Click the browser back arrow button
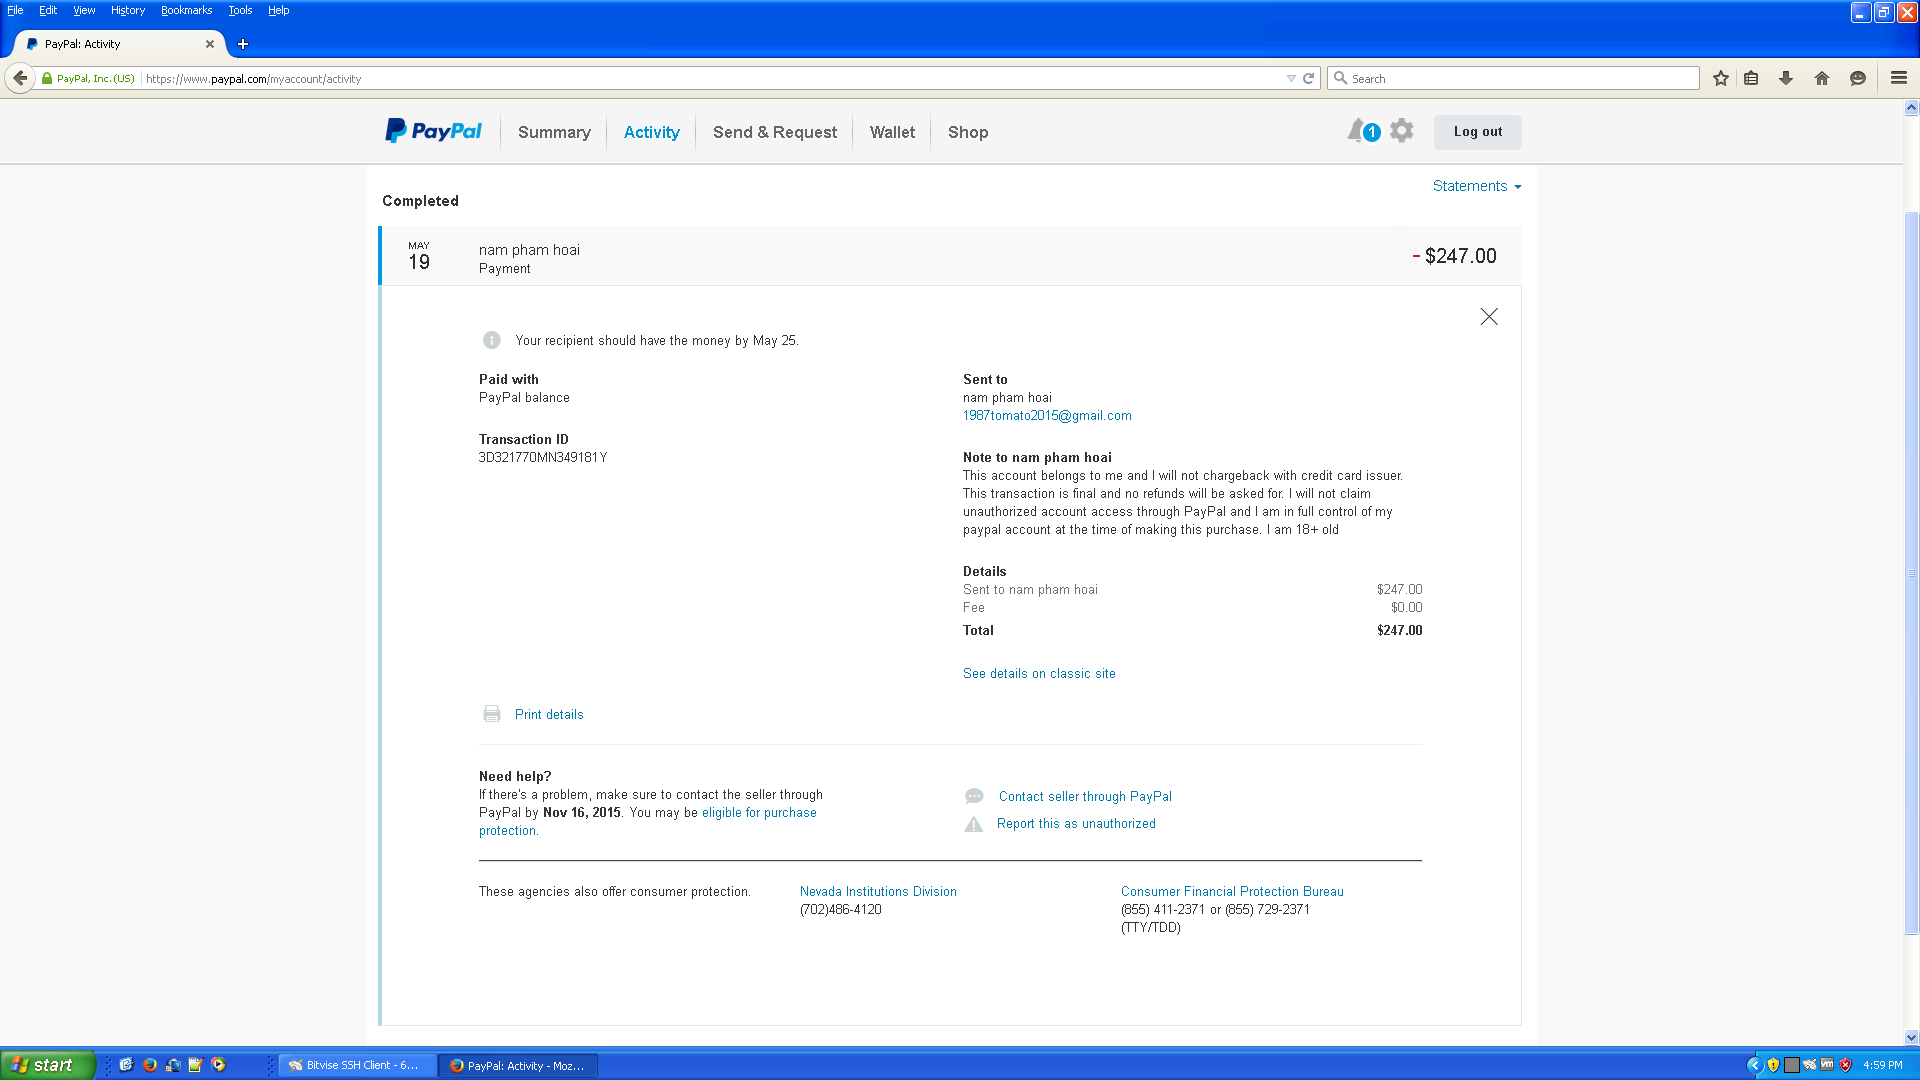 [20, 78]
